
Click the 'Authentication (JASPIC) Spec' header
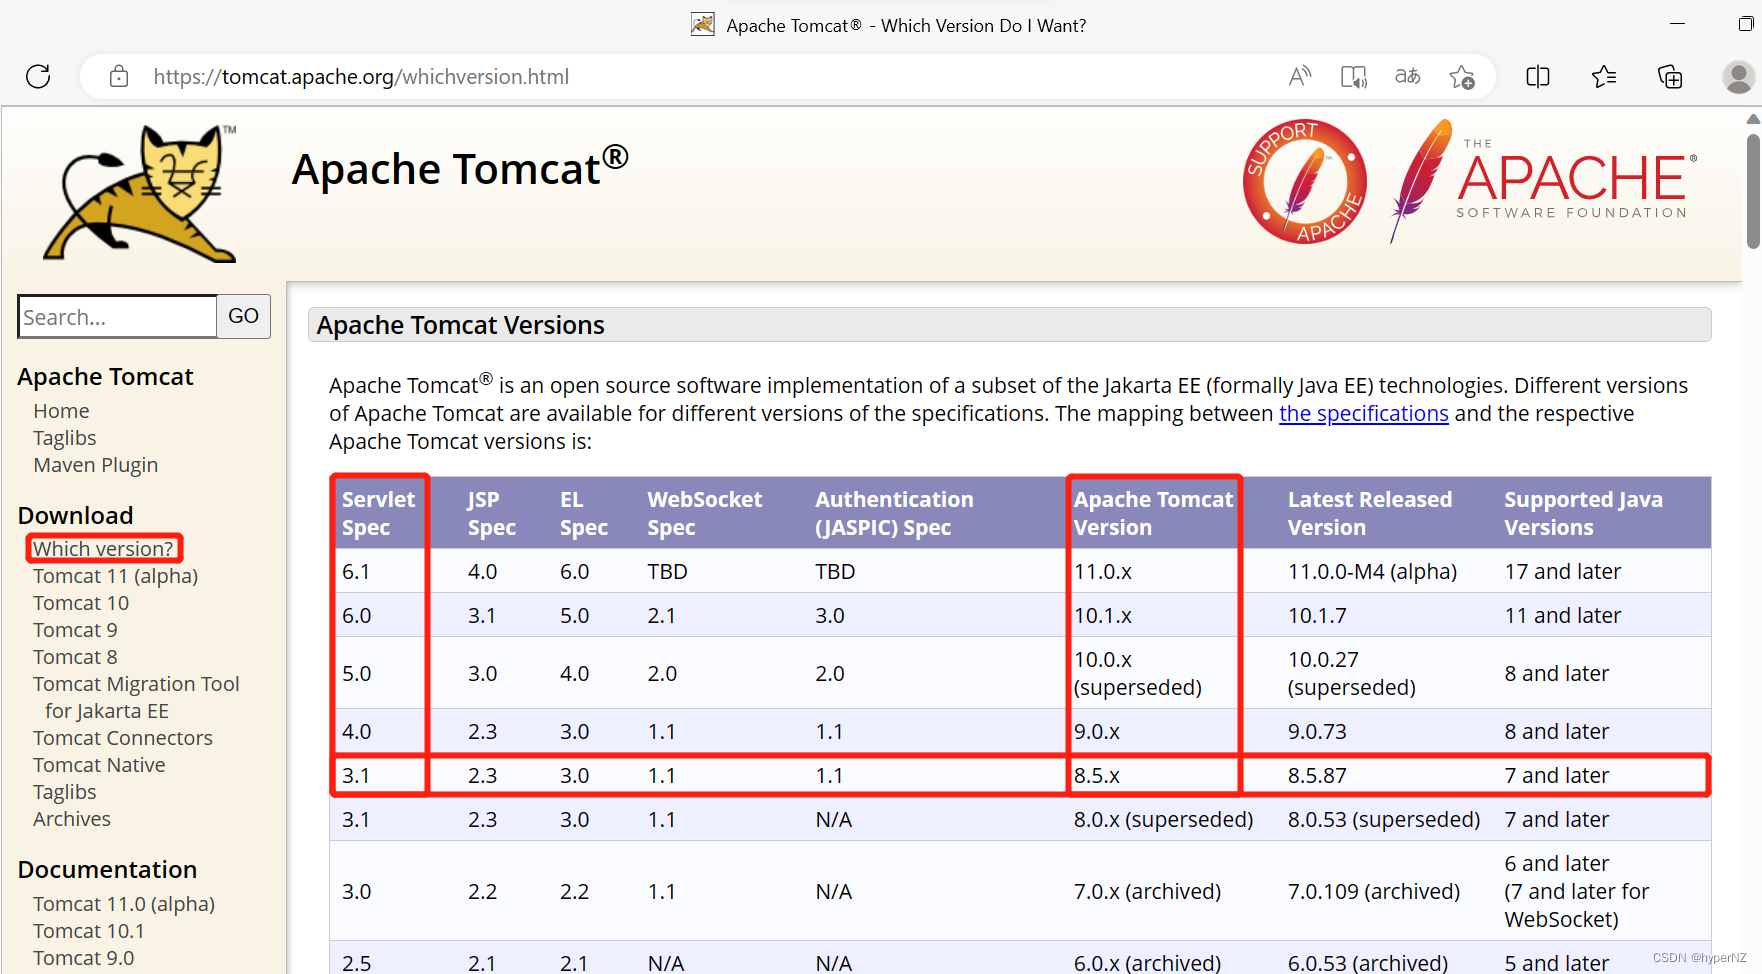pos(894,513)
